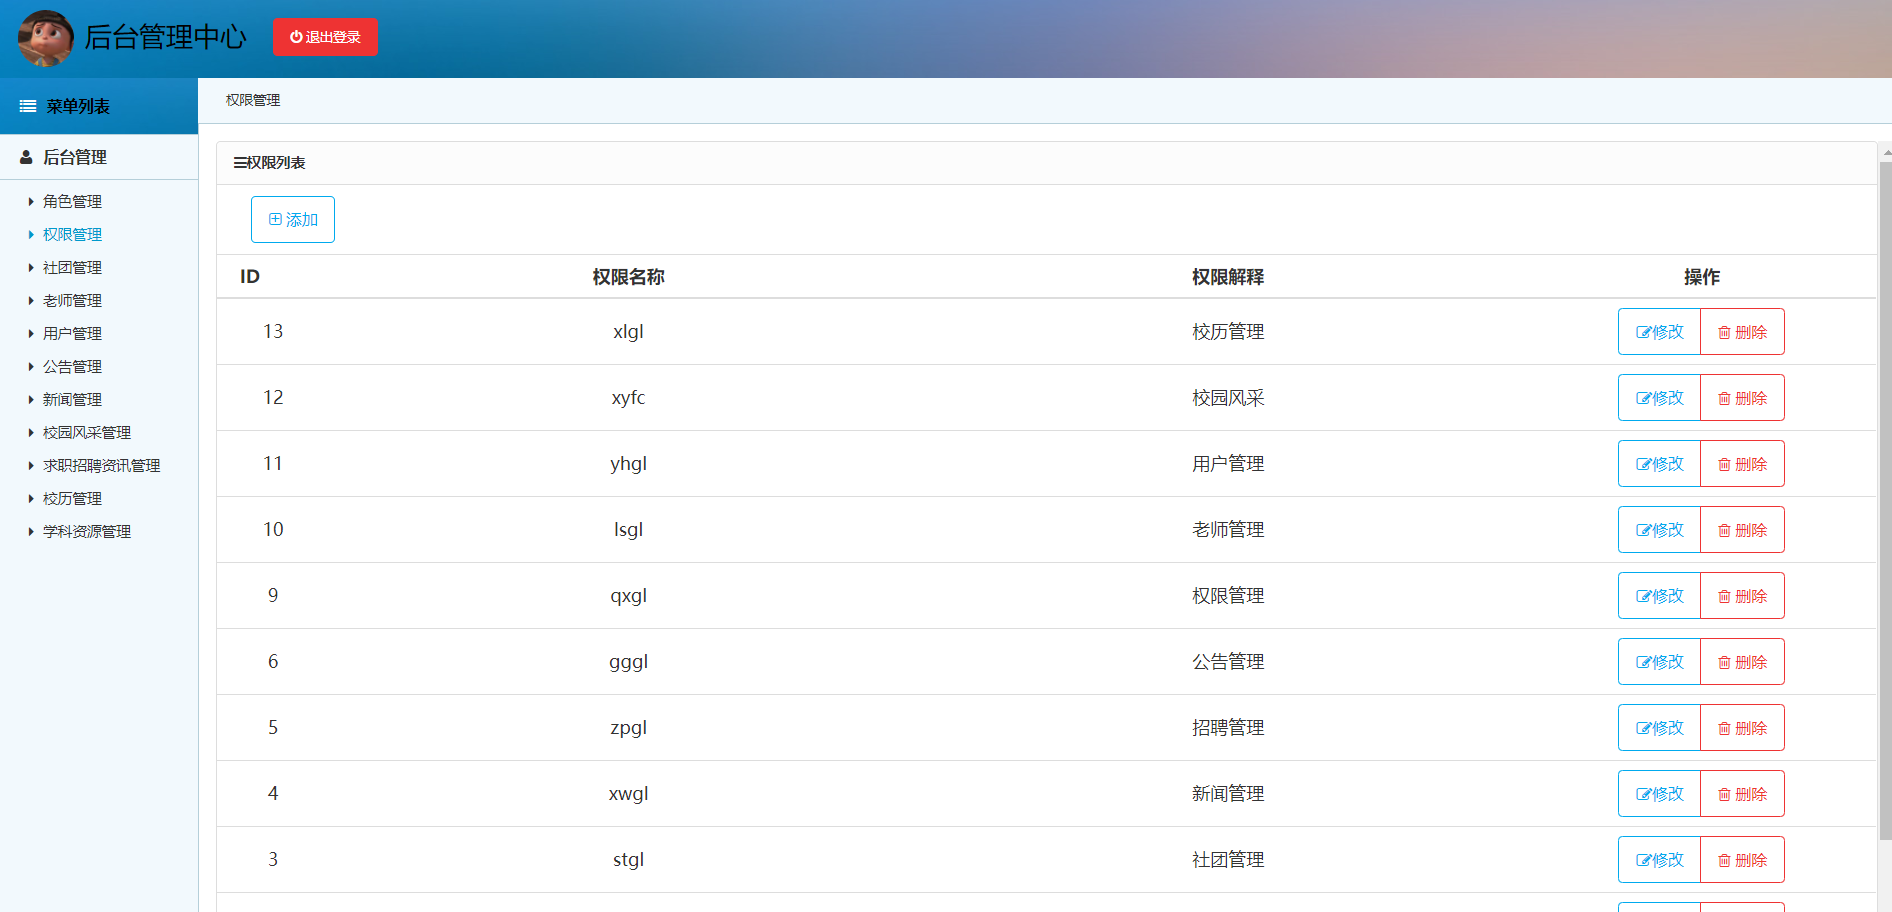1892x912 pixels.
Task: Open 角色管理 menu item
Action: coord(72,201)
